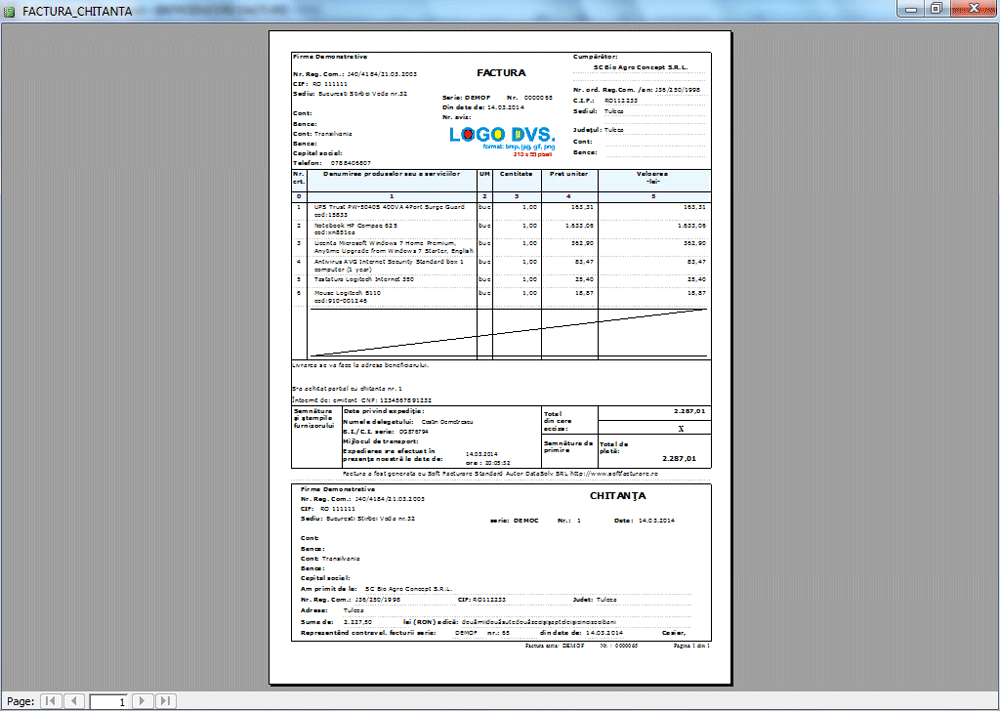Click the 'X' mark in the accize cell

click(x=681, y=429)
